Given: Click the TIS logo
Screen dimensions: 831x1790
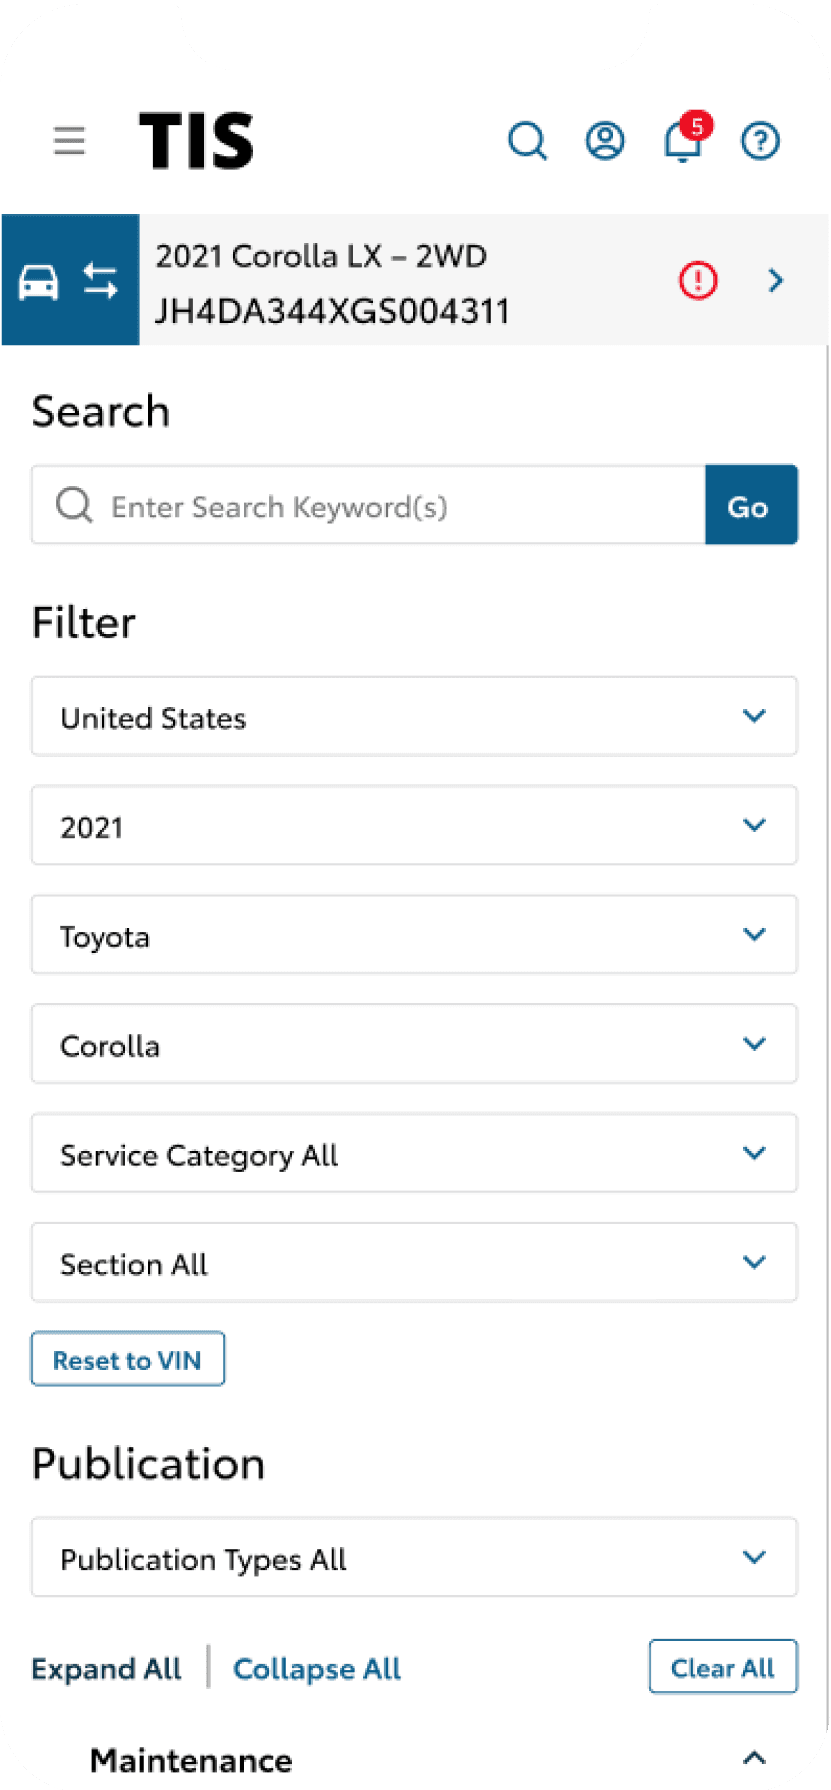Looking at the screenshot, I should point(196,140).
